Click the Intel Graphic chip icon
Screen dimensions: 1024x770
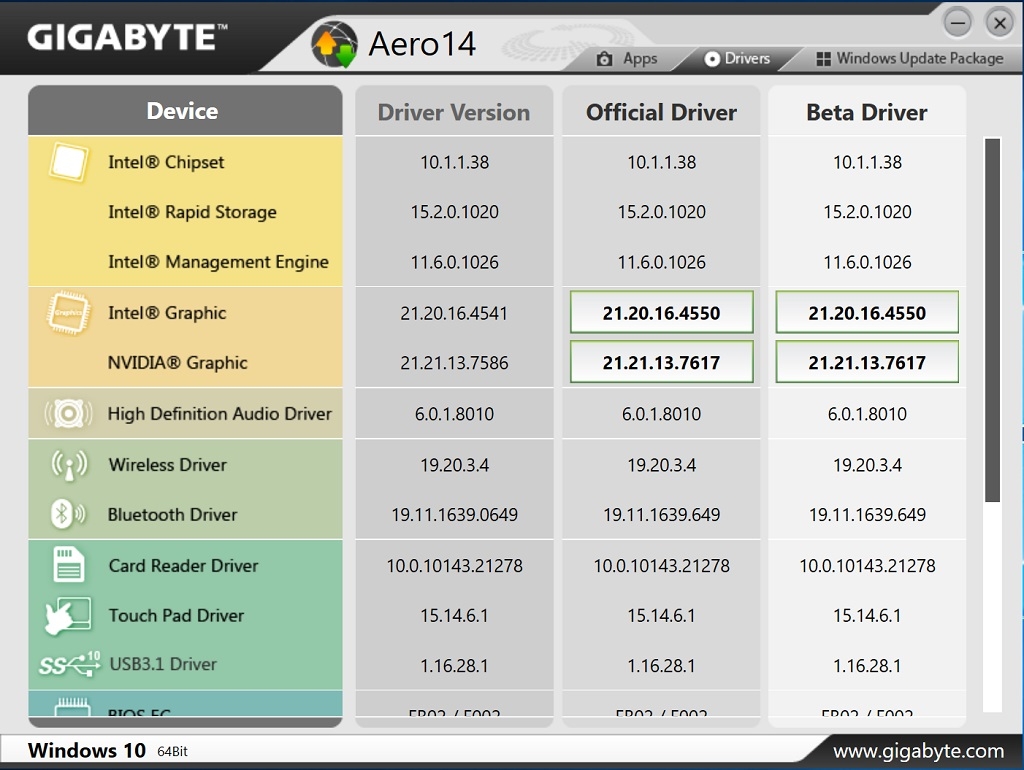pyautogui.click(x=68, y=313)
